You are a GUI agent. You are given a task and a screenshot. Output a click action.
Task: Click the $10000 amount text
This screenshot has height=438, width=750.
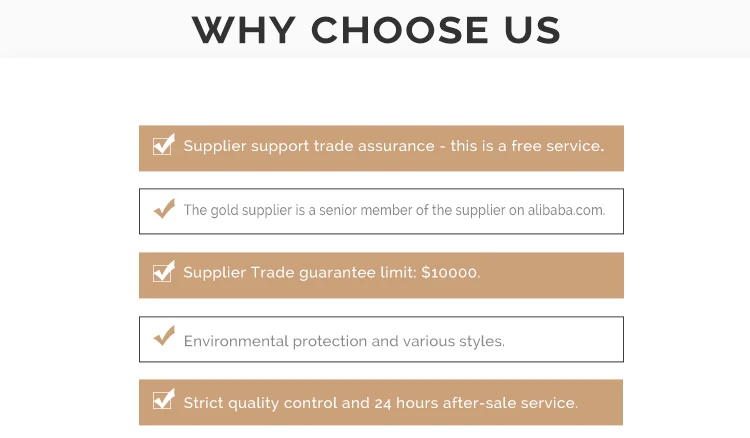450,273
